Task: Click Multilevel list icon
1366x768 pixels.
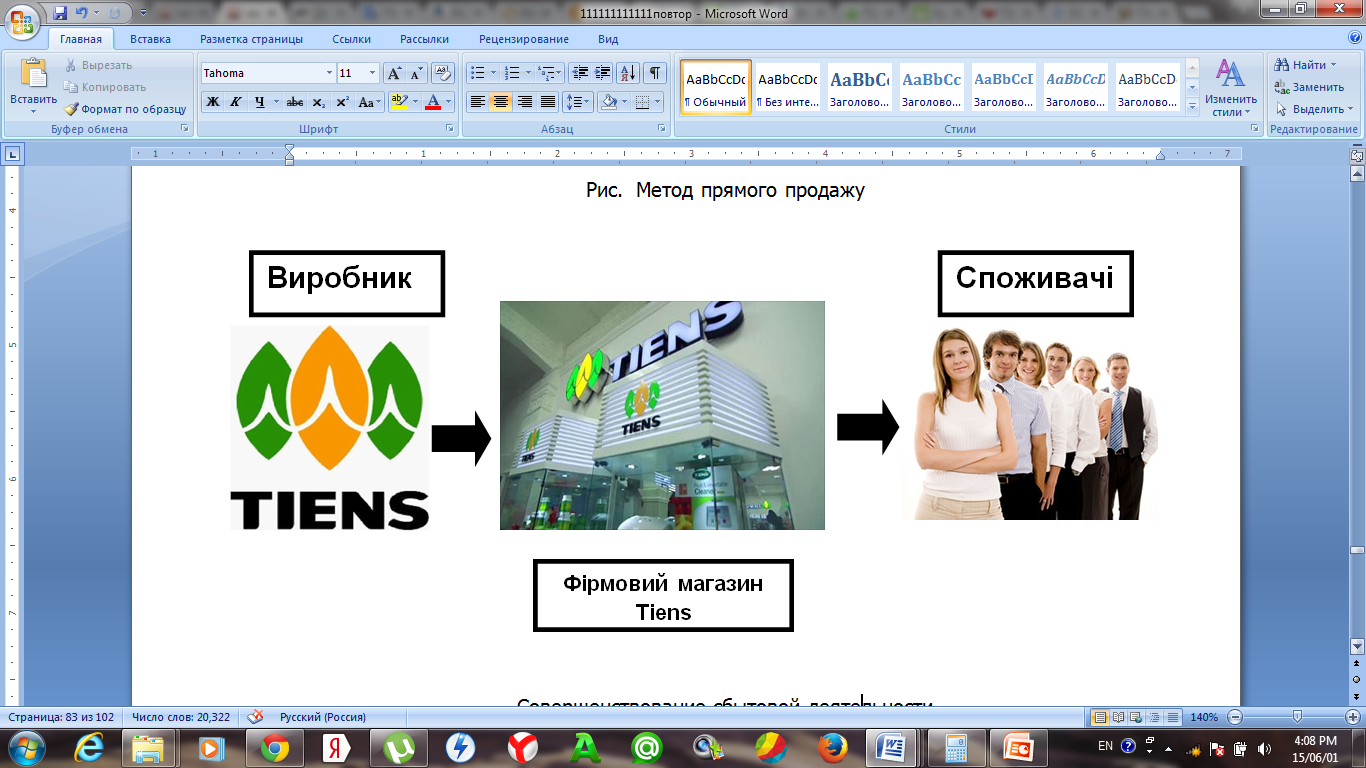Action: pyautogui.click(x=546, y=73)
